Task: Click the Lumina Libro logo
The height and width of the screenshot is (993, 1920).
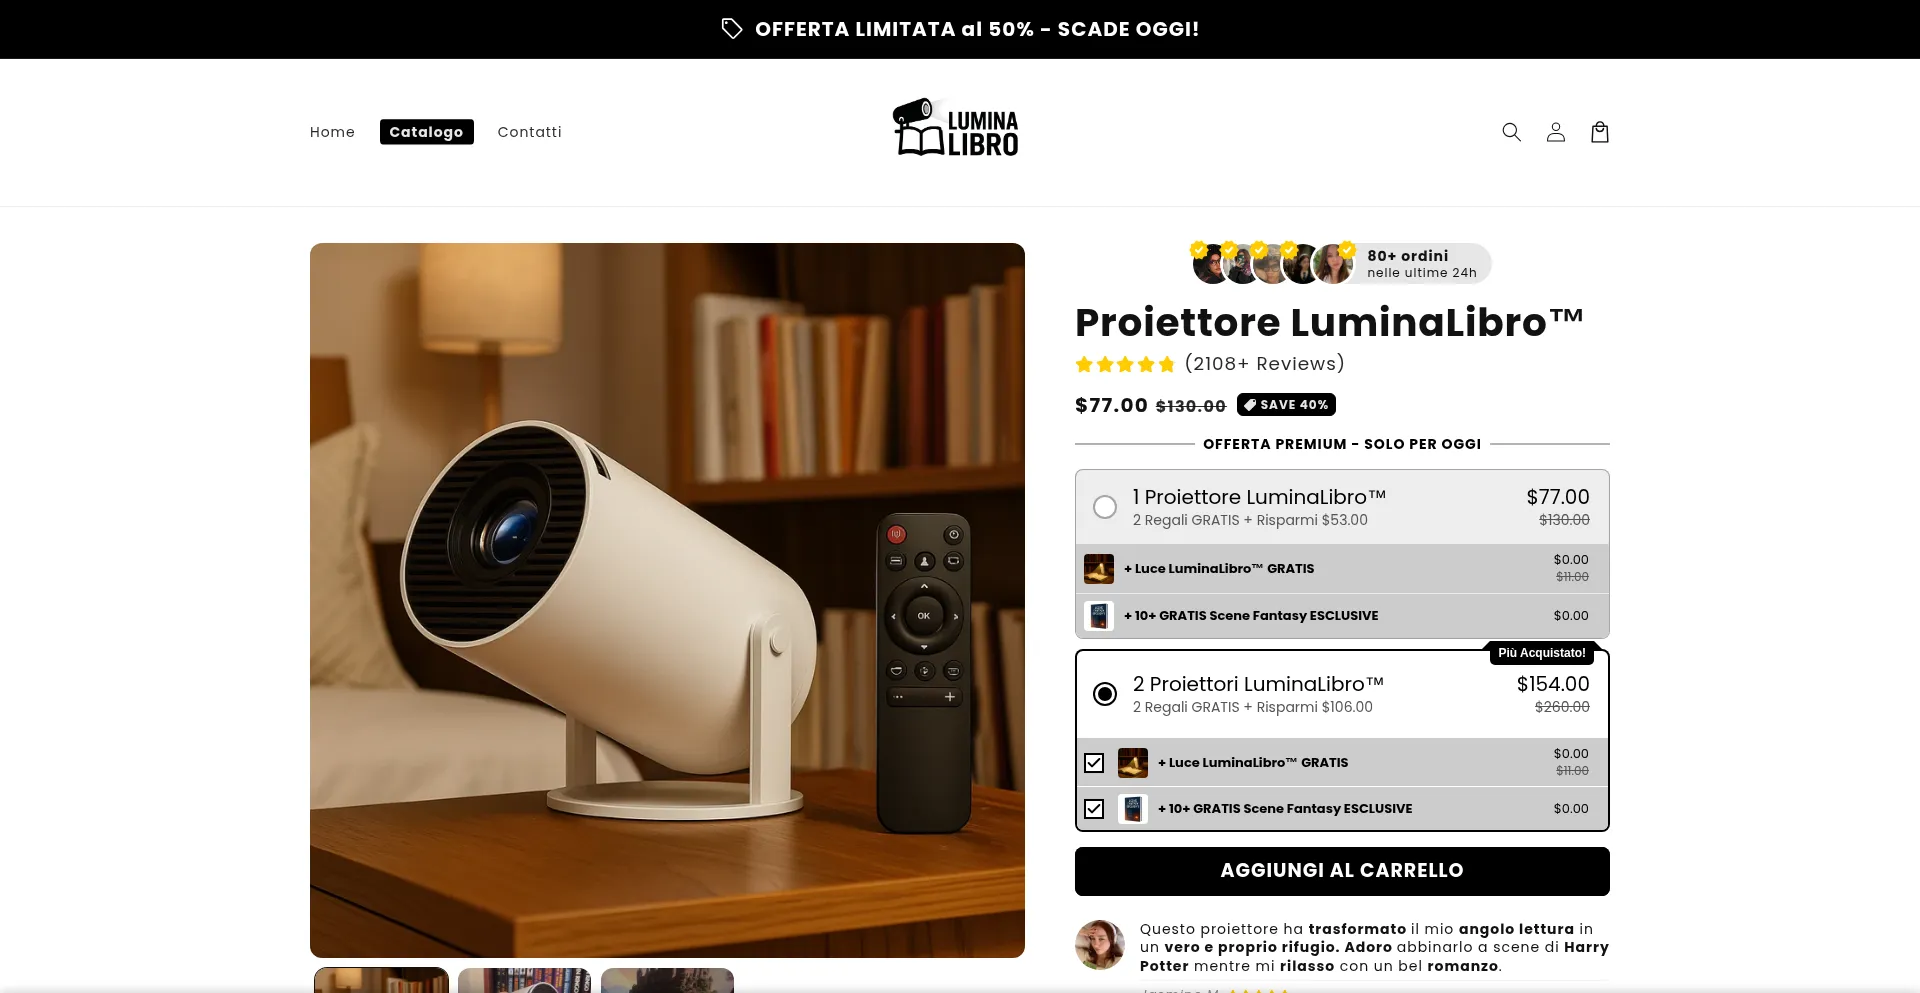Action: pyautogui.click(x=955, y=128)
